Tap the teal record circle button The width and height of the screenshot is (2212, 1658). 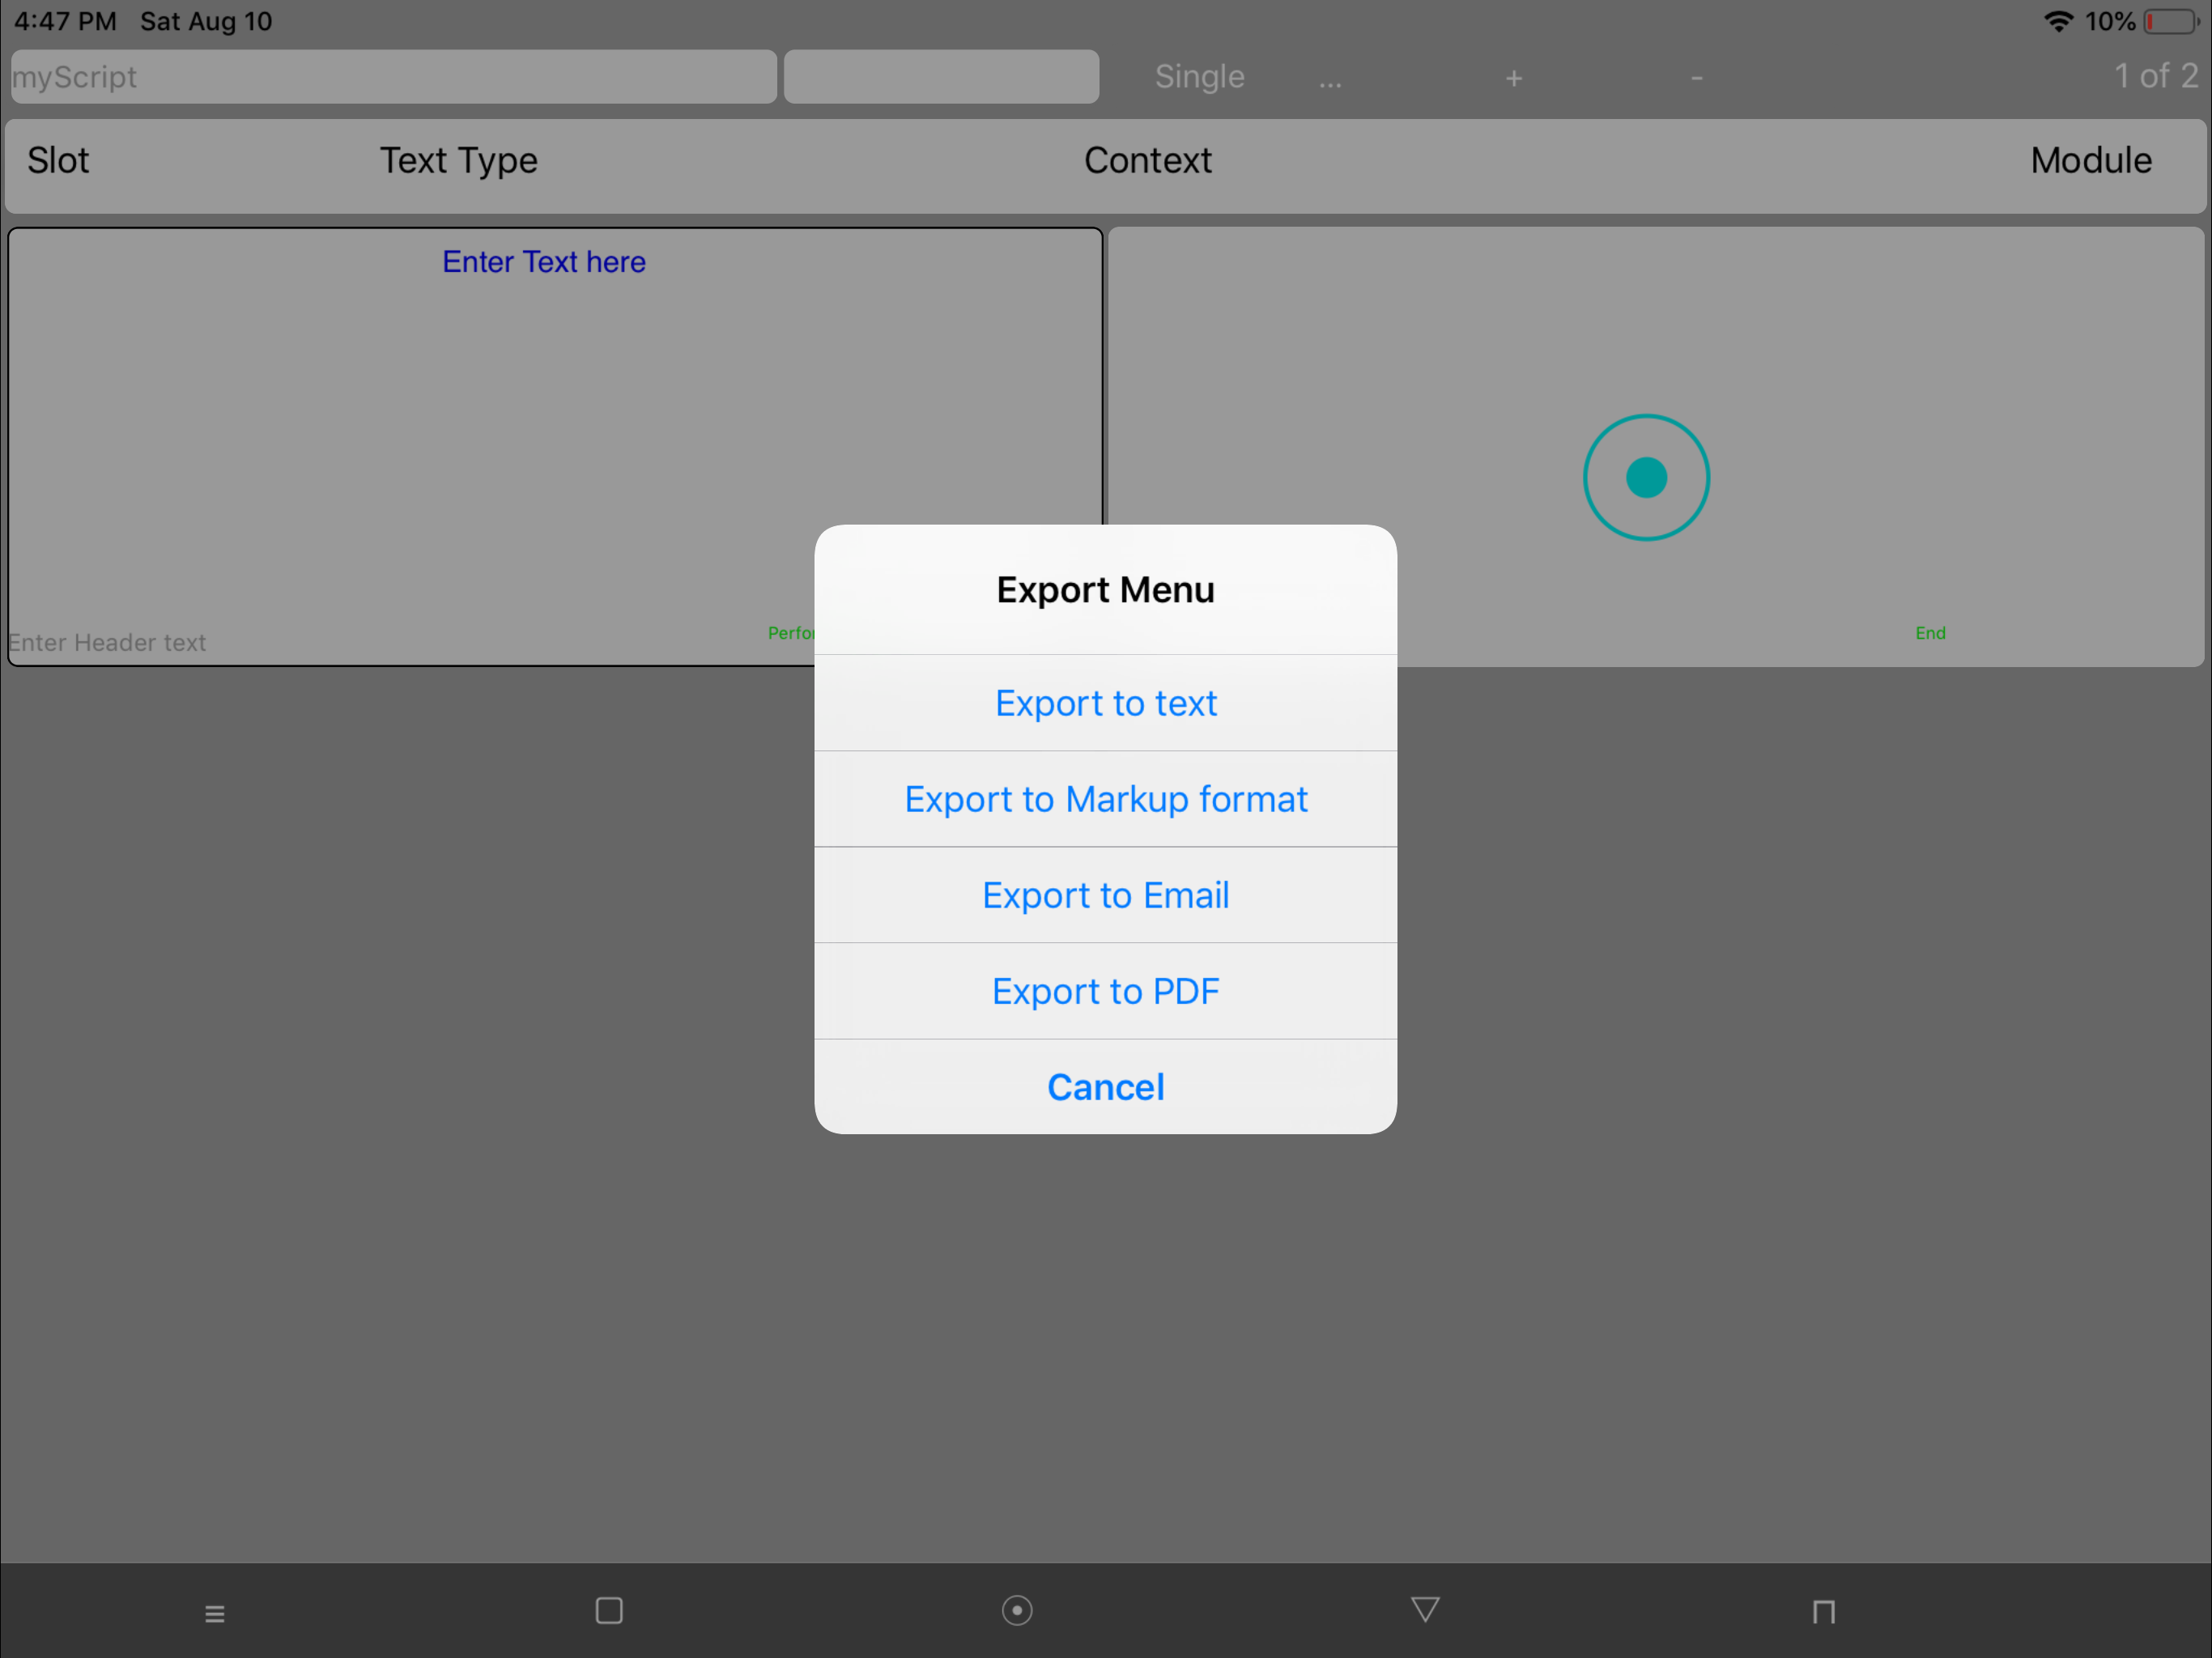1646,477
